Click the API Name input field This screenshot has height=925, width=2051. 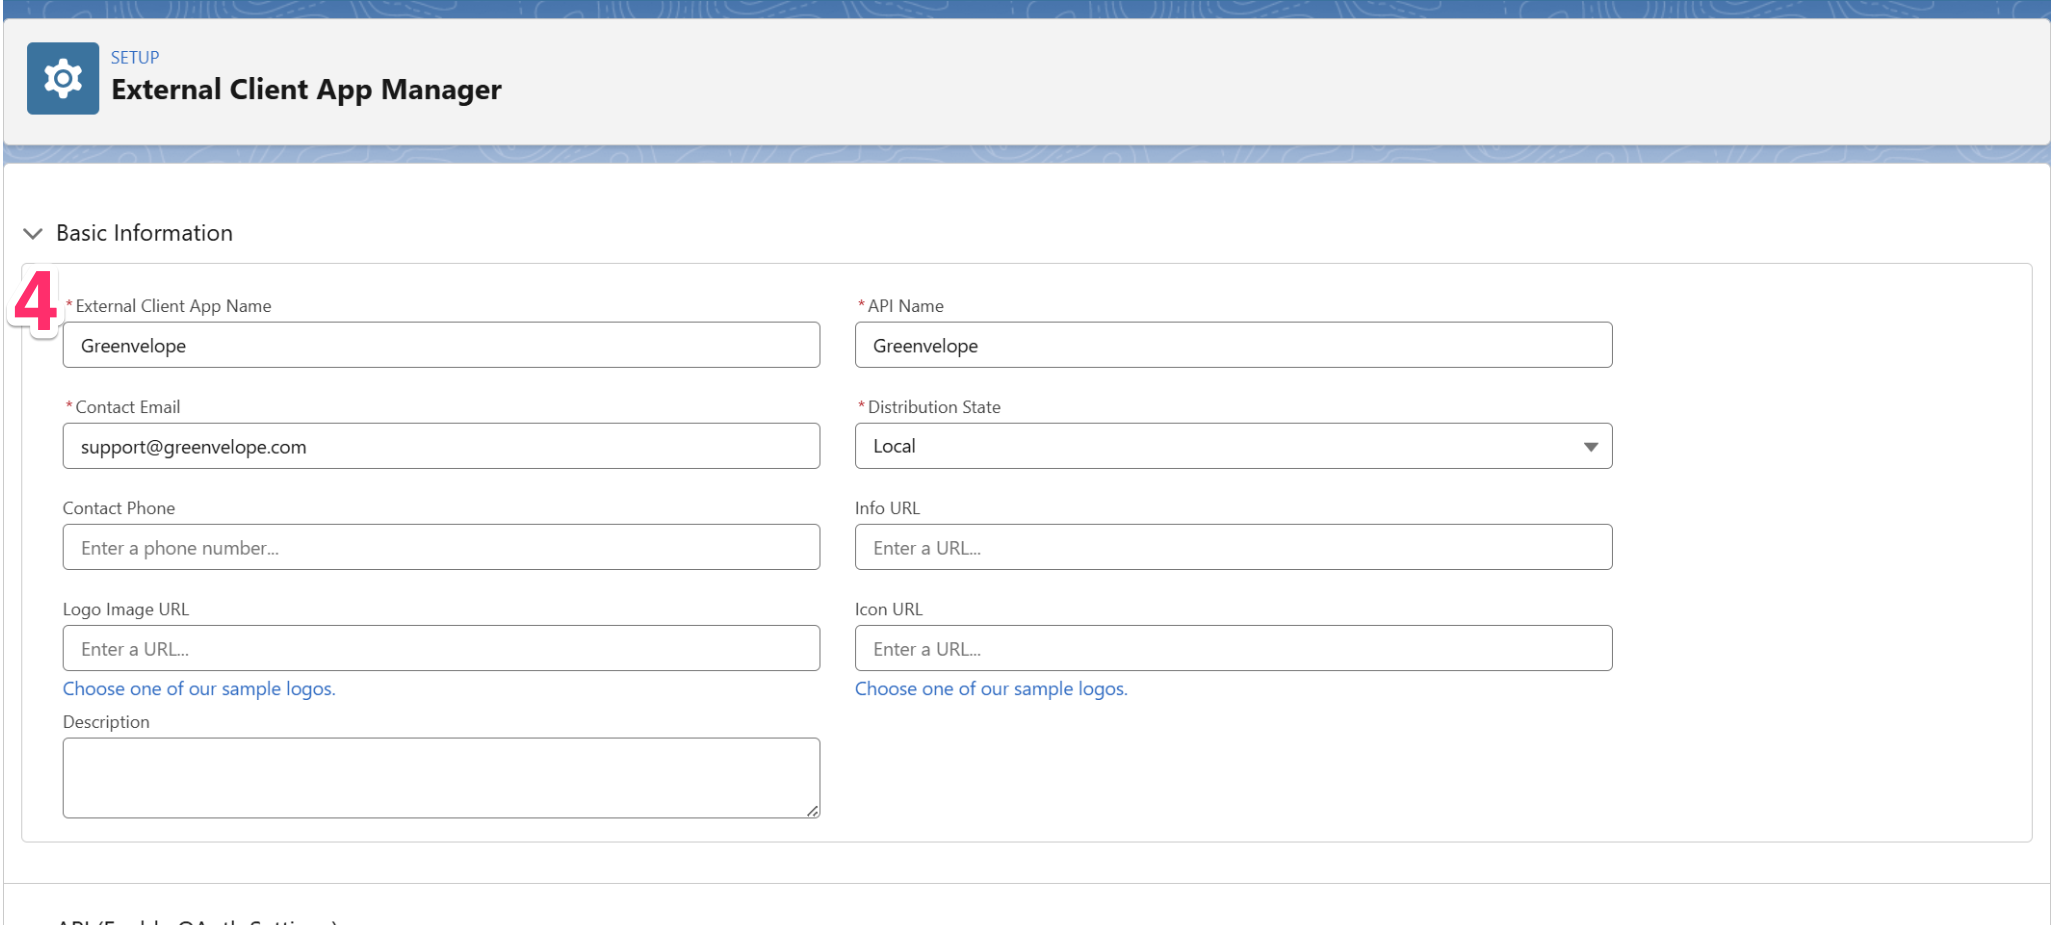coord(1233,345)
